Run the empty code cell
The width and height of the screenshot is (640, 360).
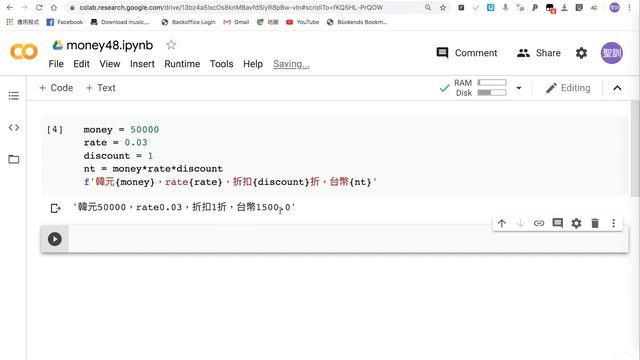pyautogui.click(x=55, y=239)
